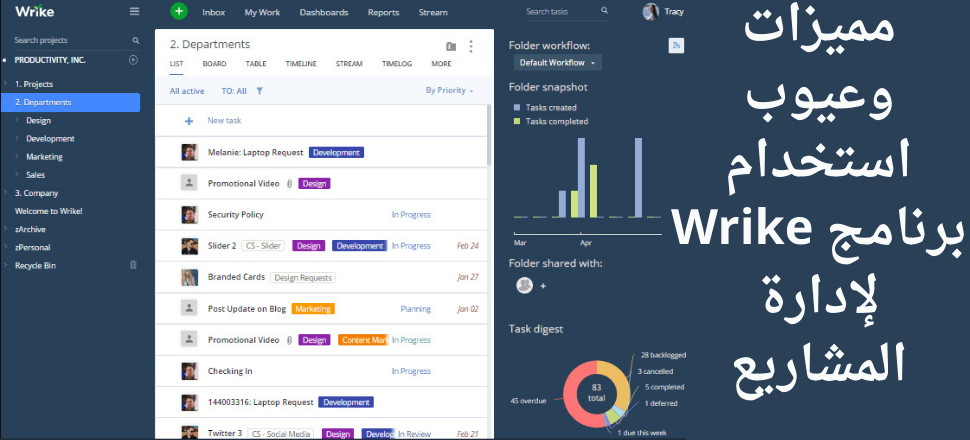Image resolution: width=970 pixels, height=440 pixels.
Task: Switch to the TABLE view tab
Action: point(255,64)
